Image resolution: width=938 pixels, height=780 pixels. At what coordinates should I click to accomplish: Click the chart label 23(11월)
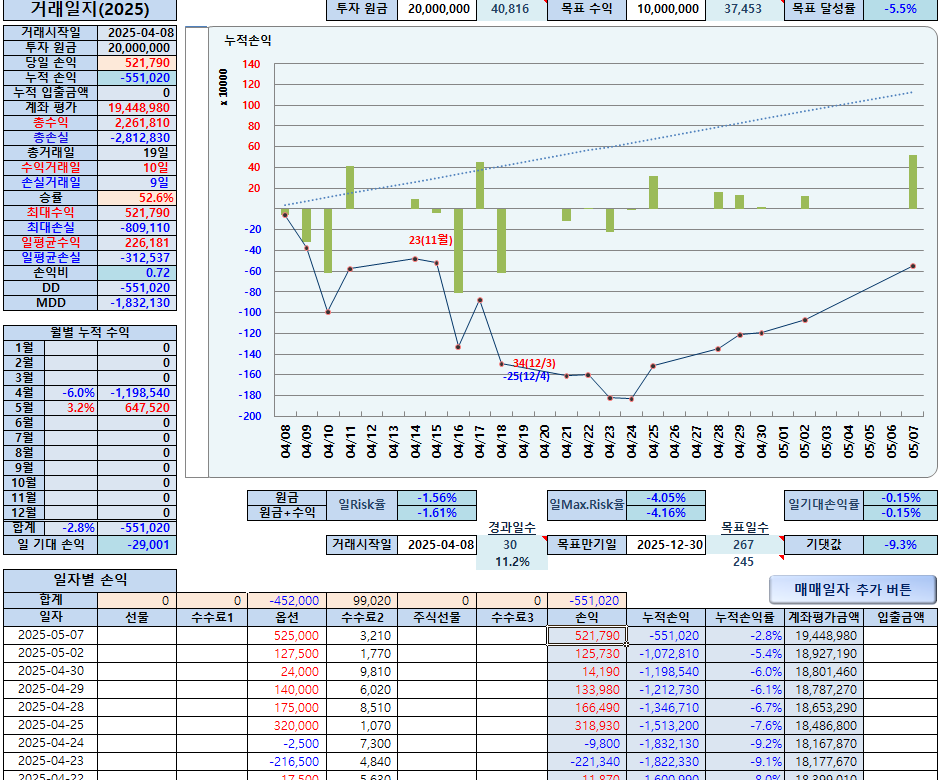[431, 240]
